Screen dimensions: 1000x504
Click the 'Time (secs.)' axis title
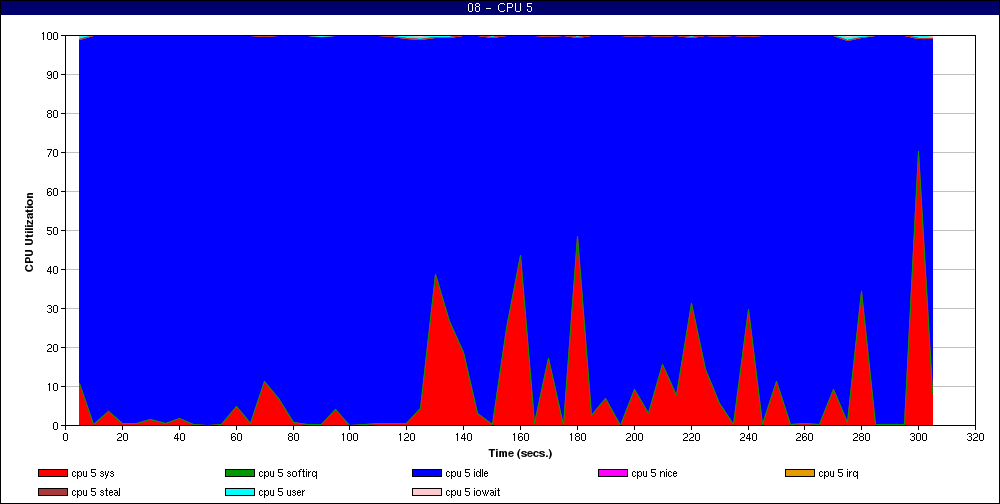[520, 454]
